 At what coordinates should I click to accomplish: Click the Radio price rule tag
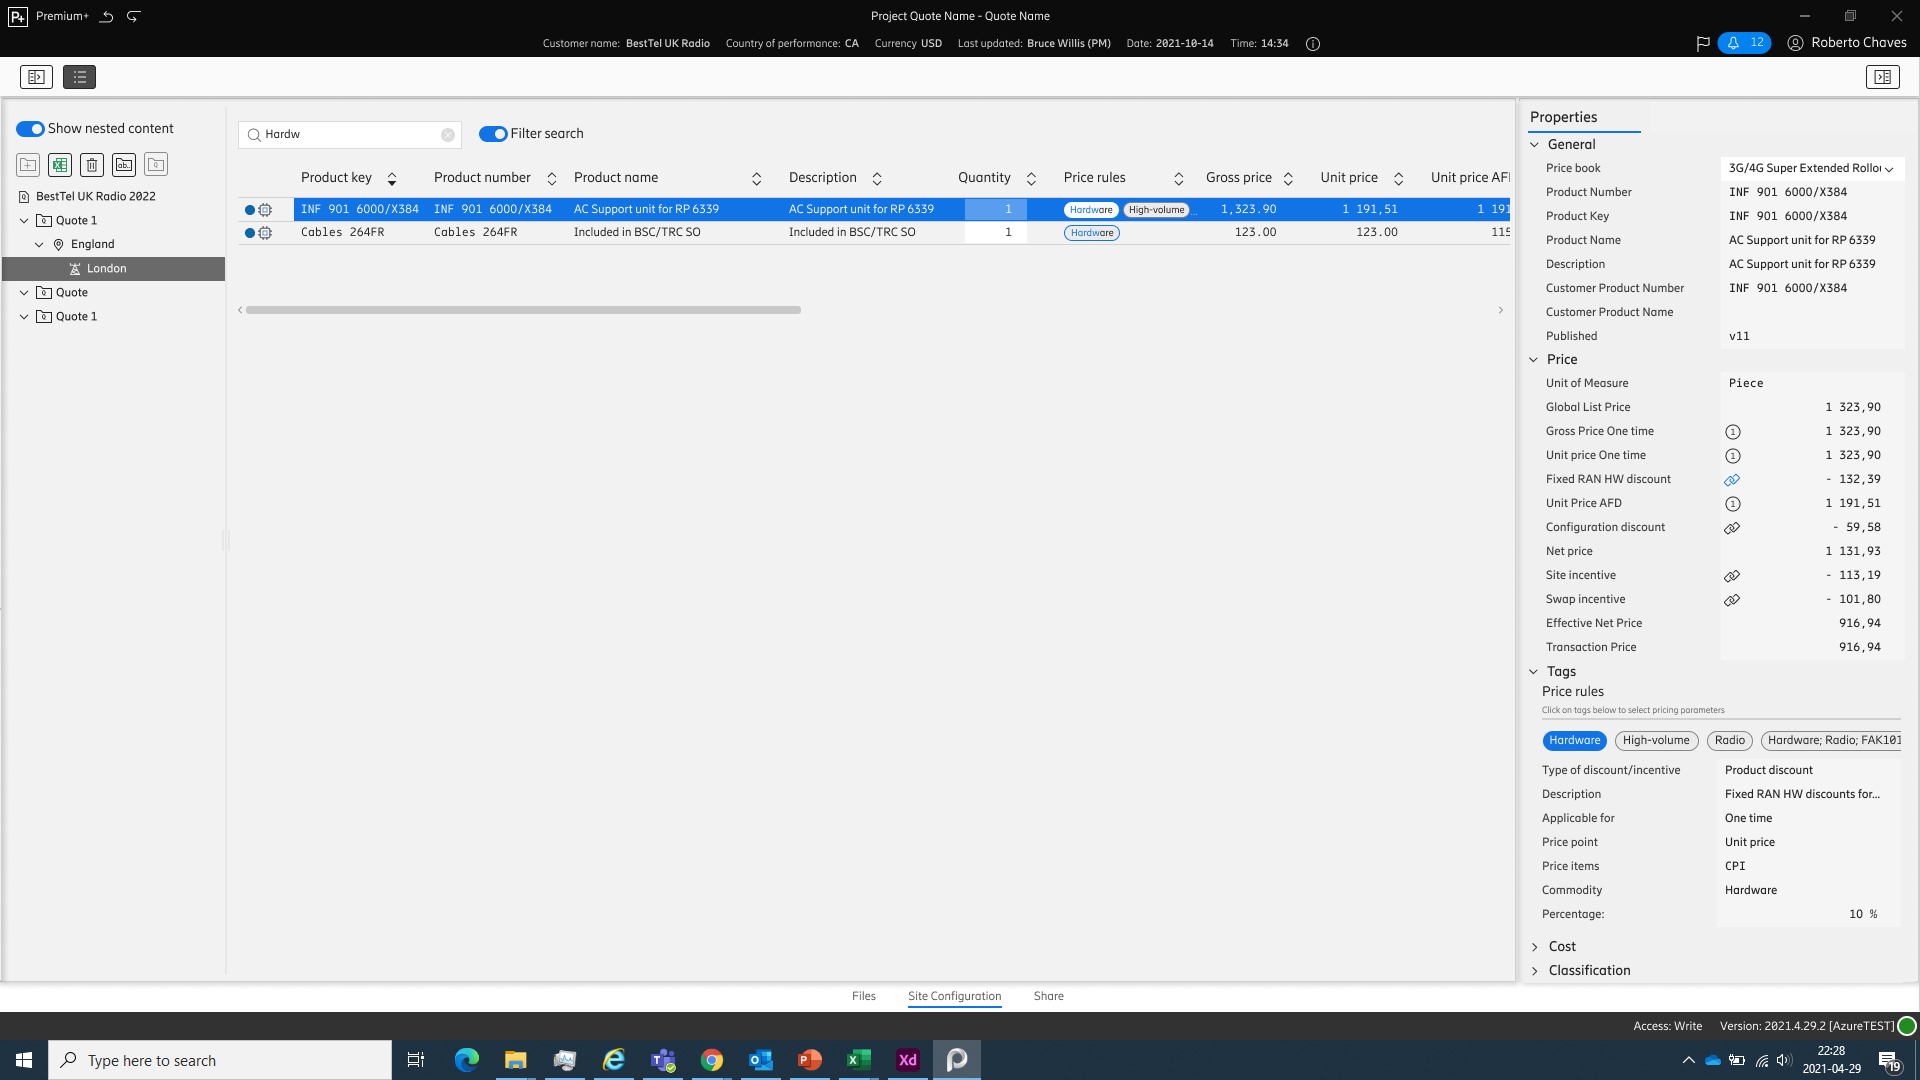point(1729,741)
